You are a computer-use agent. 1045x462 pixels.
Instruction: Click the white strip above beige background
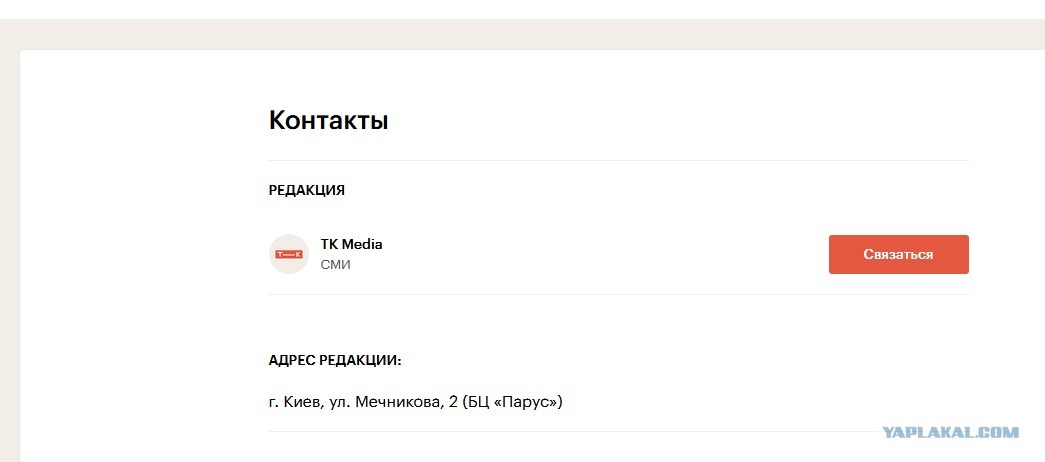(x=522, y=9)
